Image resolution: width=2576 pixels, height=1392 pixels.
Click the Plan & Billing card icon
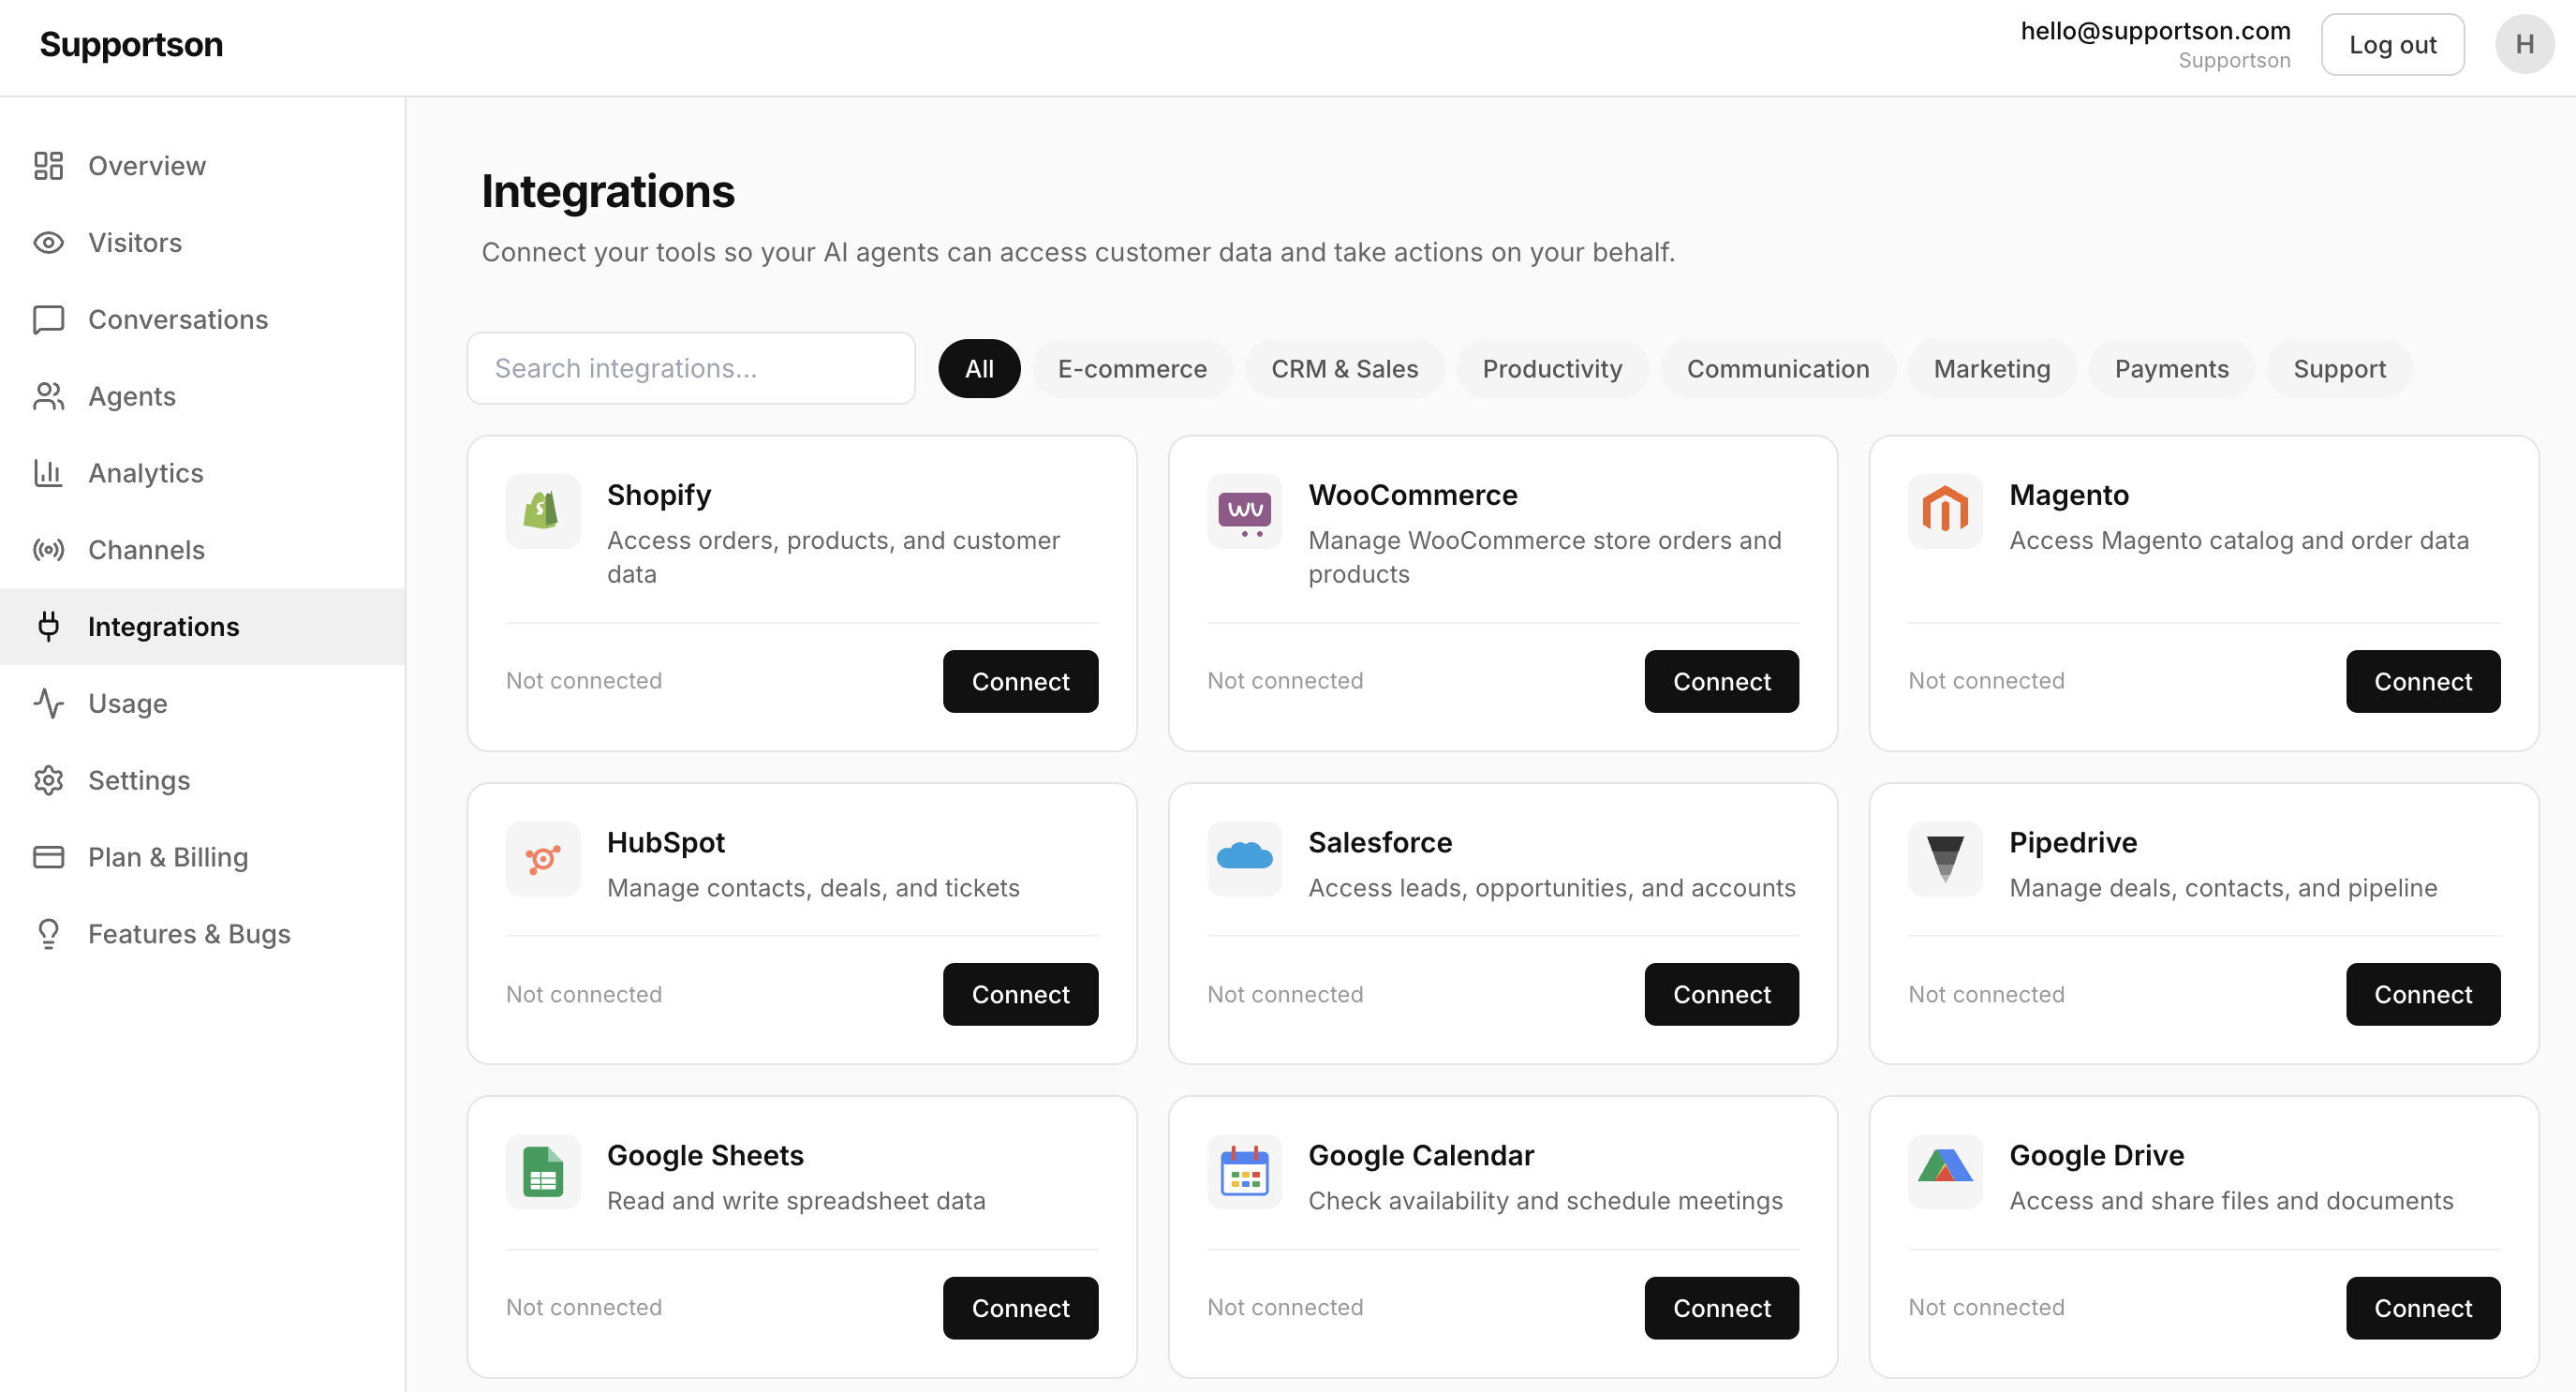tap(48, 857)
